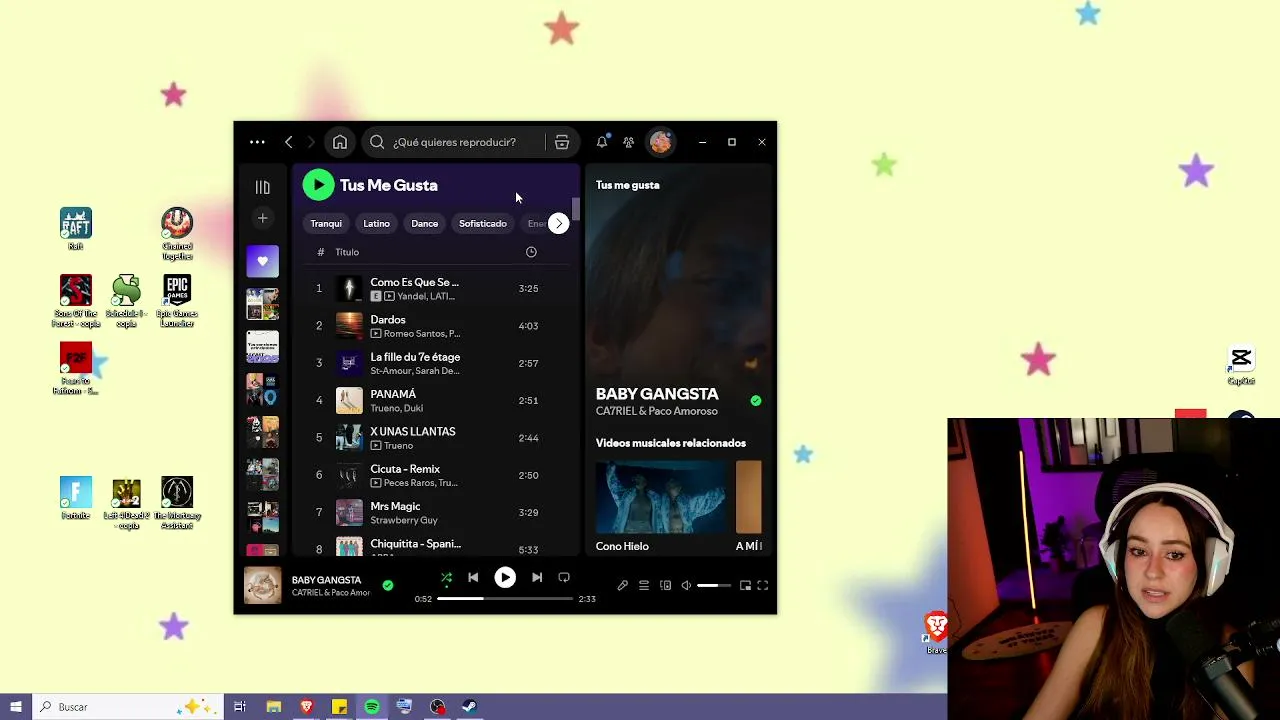Skip to the previous track
This screenshot has height=720, width=1280.
click(473, 578)
